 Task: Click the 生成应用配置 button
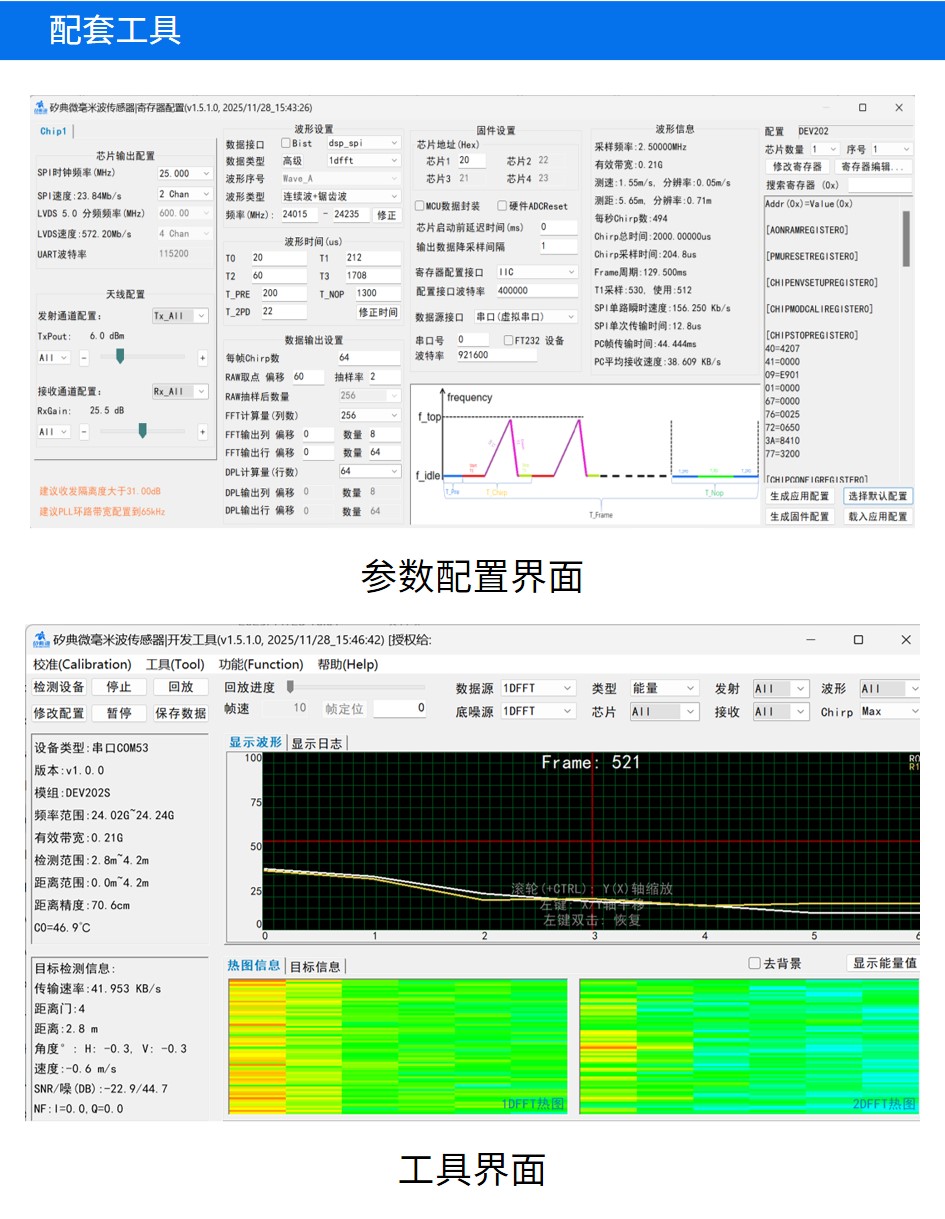(799, 496)
